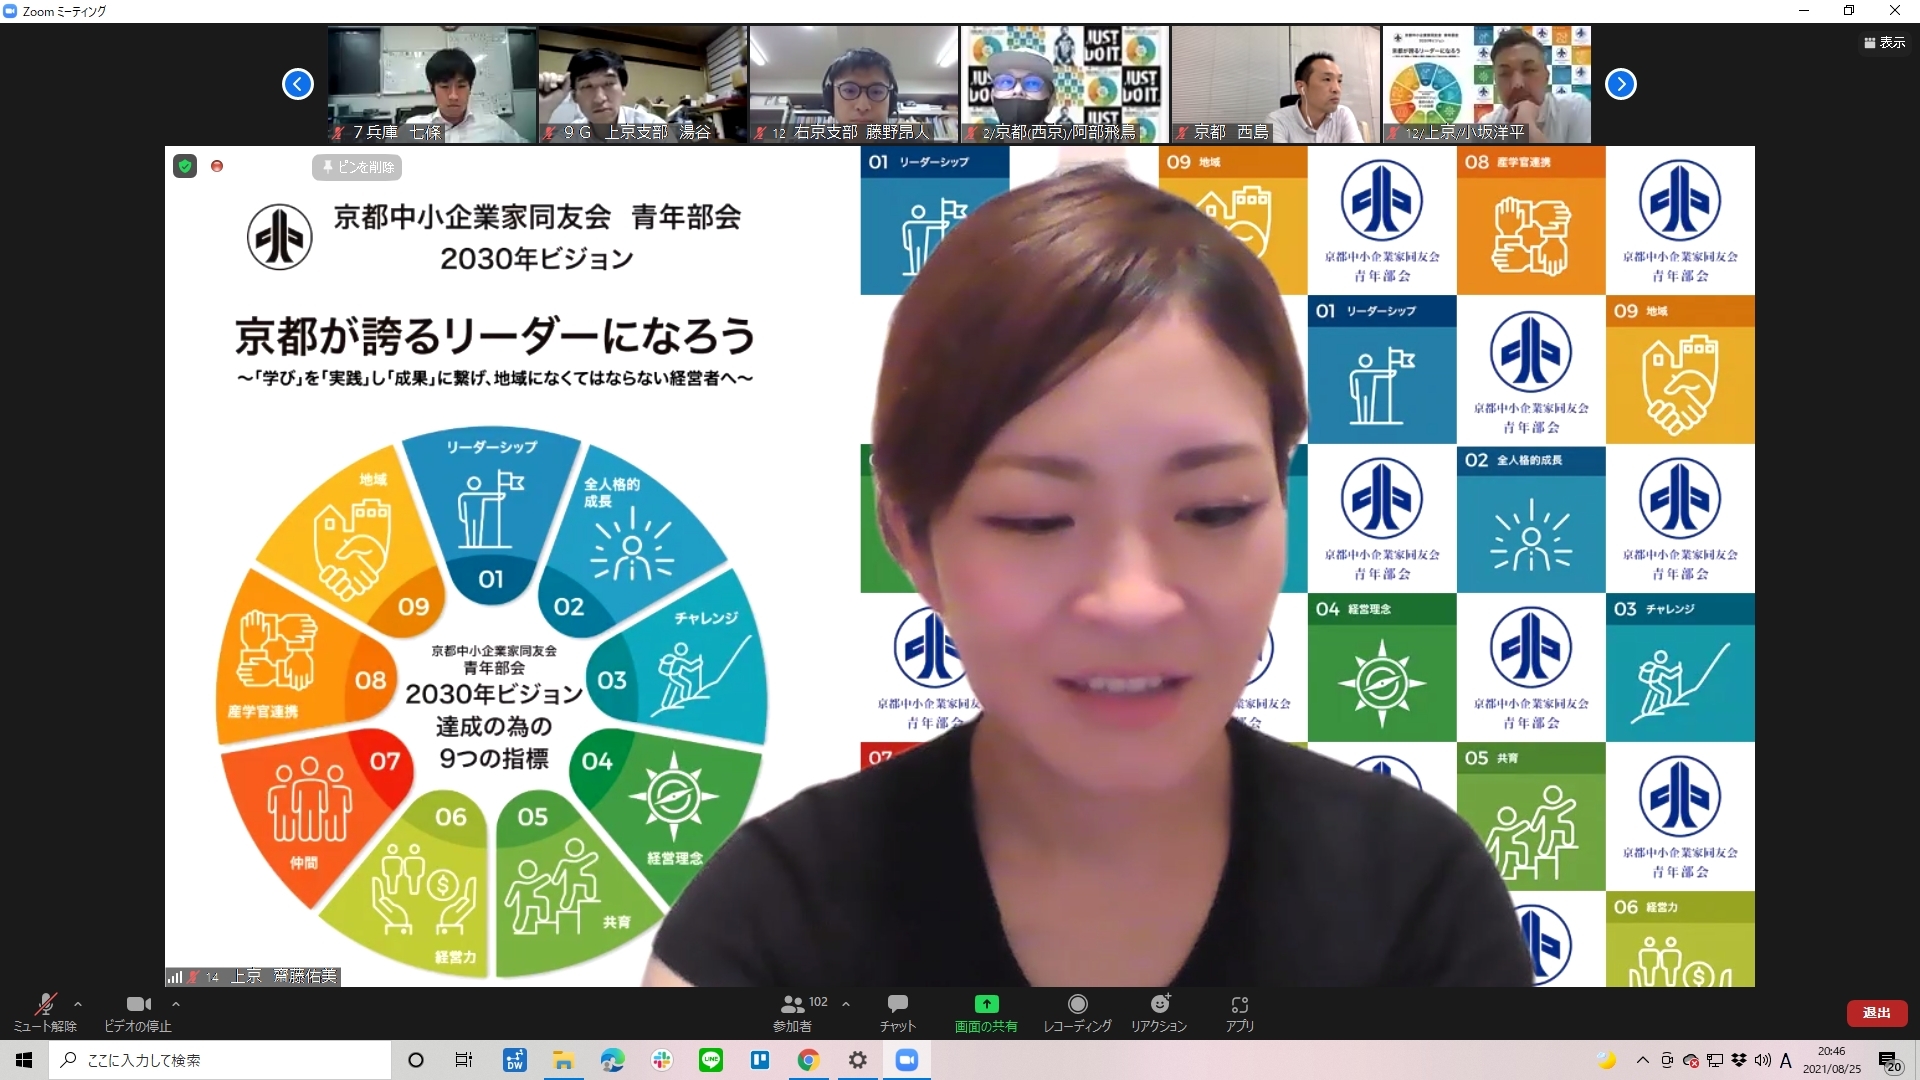This screenshot has height=1080, width=1920.
Task: Open Settings gear on taskbar
Action: [x=858, y=1060]
